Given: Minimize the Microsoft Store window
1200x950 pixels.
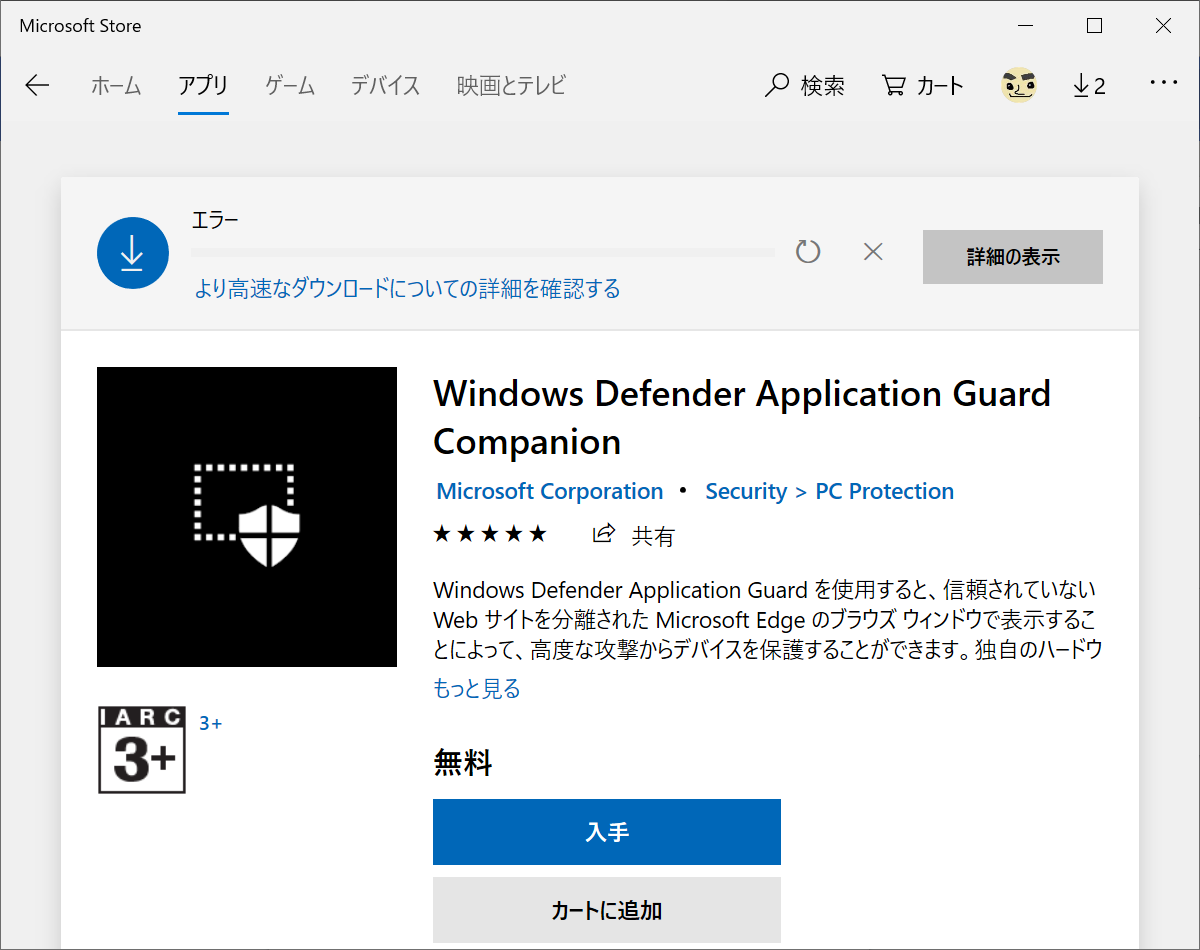Looking at the screenshot, I should [1026, 26].
